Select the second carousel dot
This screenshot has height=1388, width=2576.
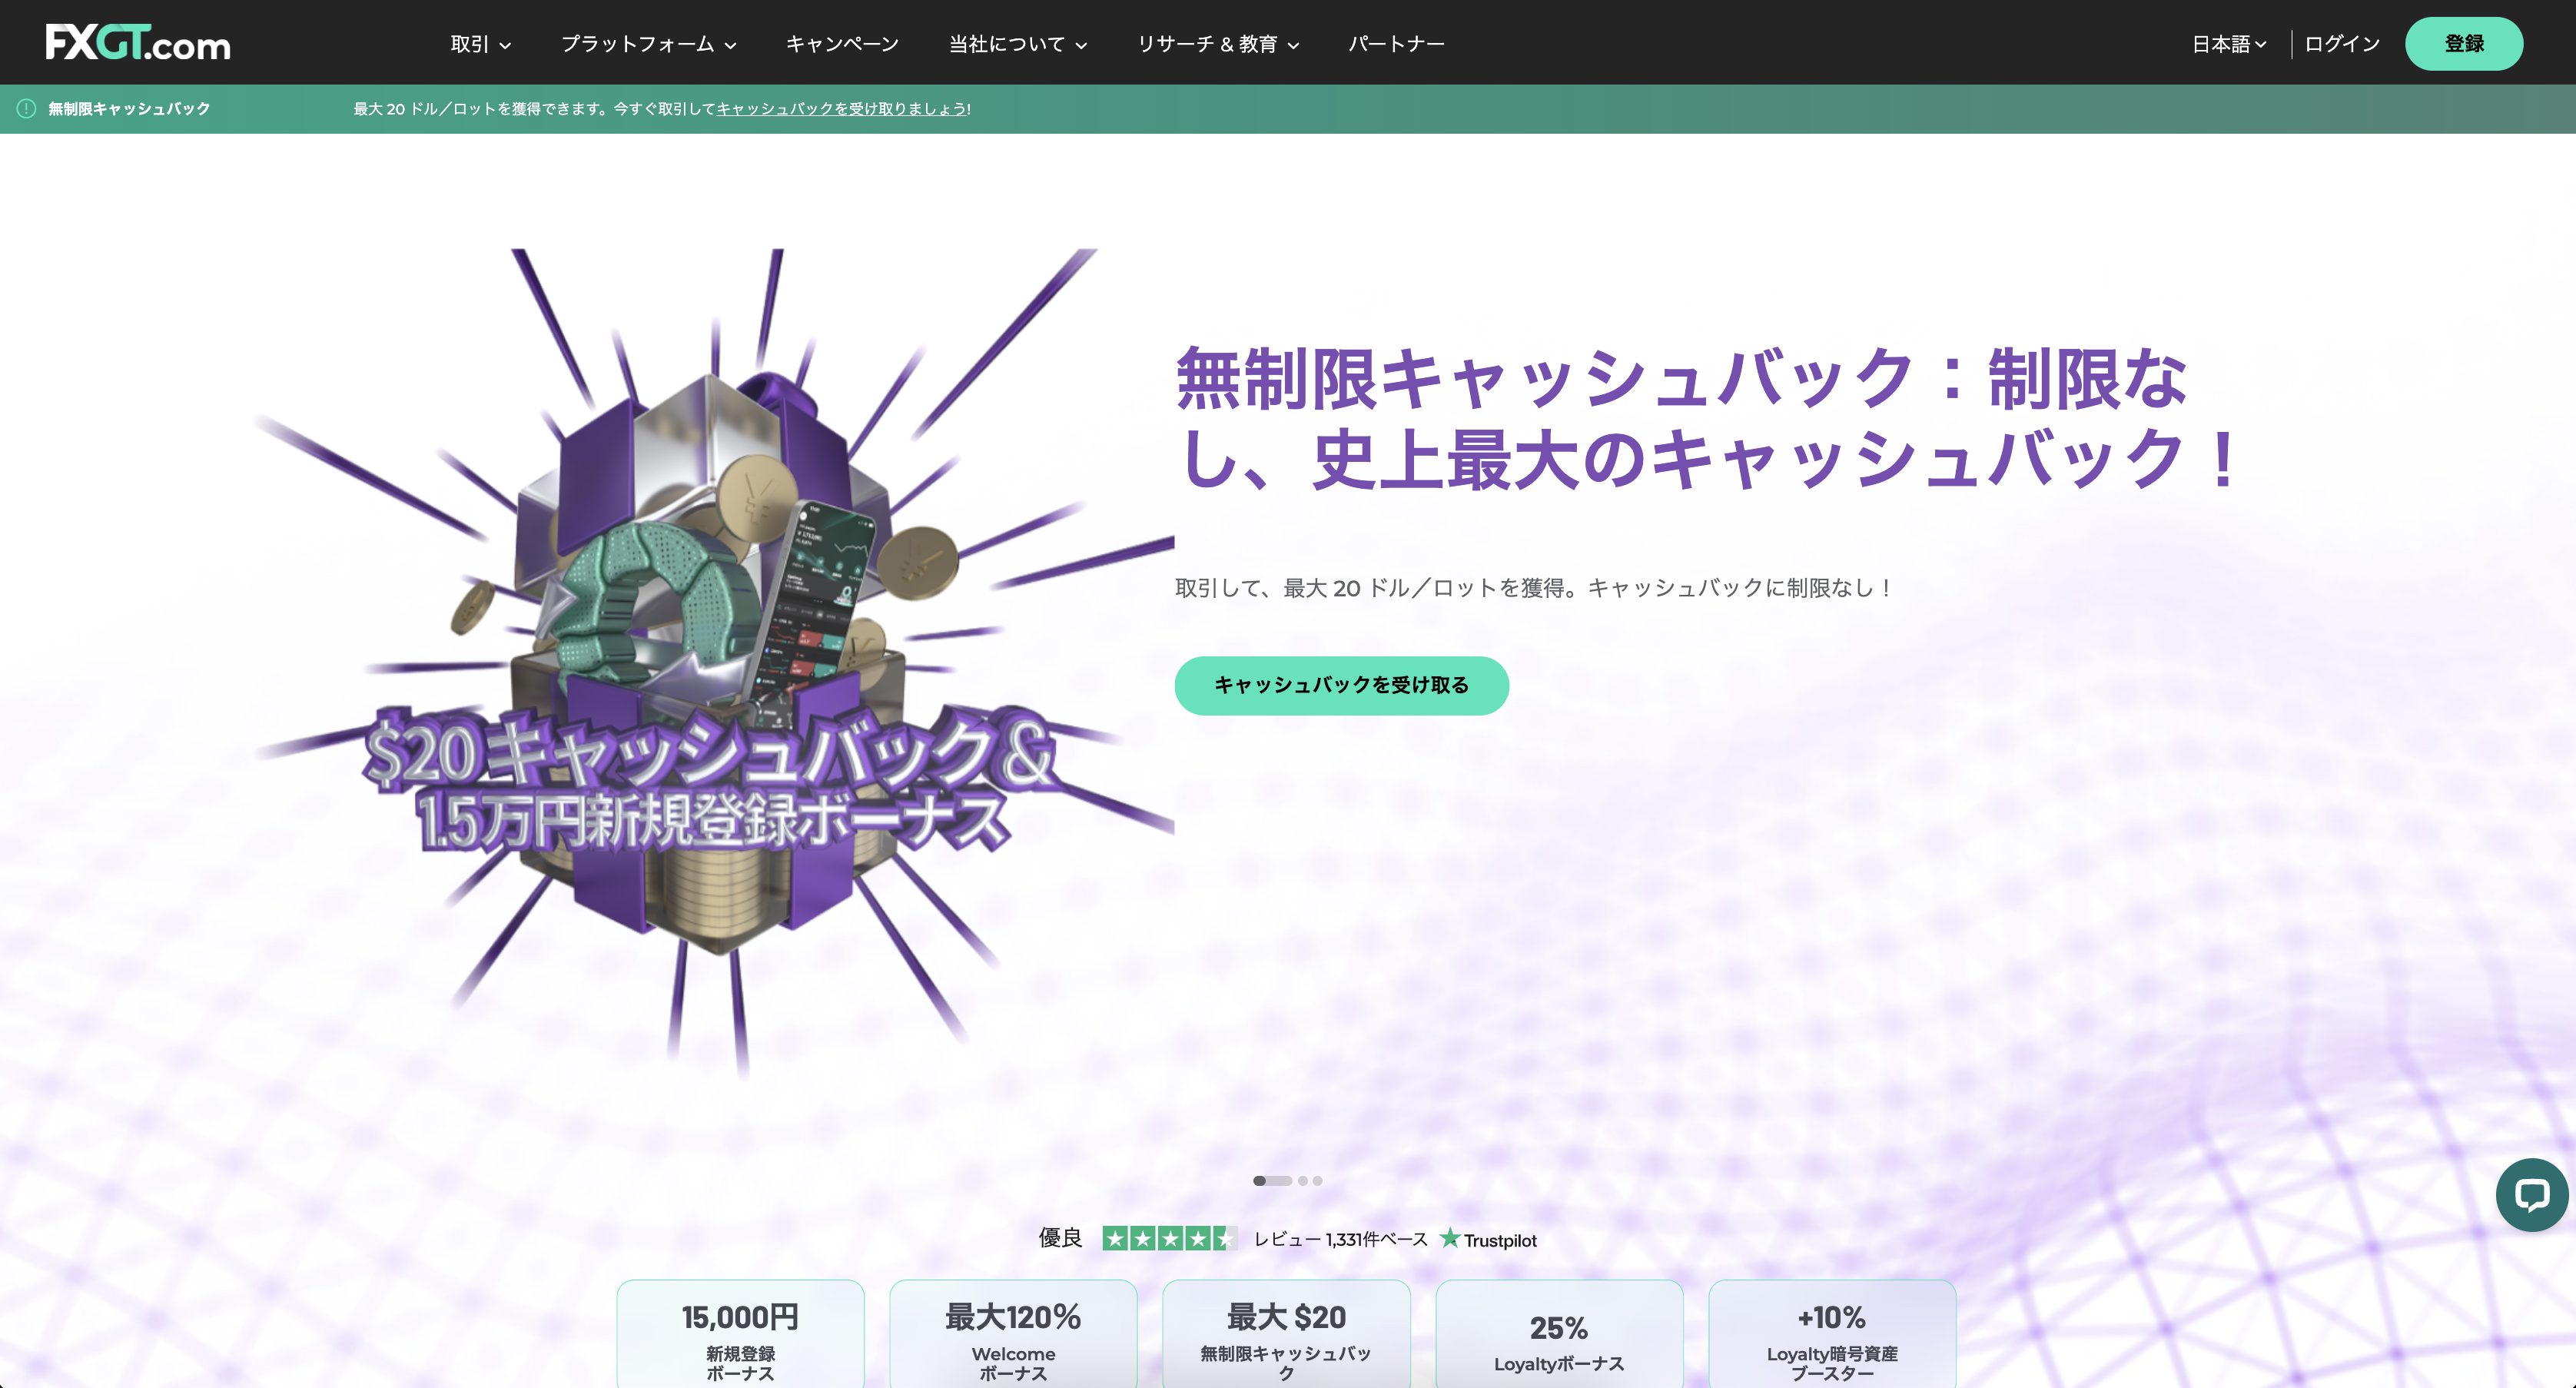[1303, 1180]
